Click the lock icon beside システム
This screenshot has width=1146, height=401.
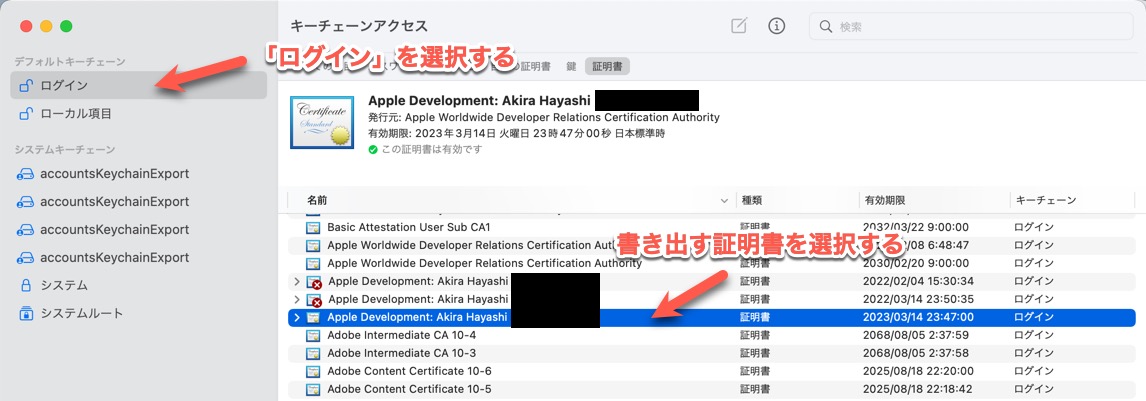[26, 285]
